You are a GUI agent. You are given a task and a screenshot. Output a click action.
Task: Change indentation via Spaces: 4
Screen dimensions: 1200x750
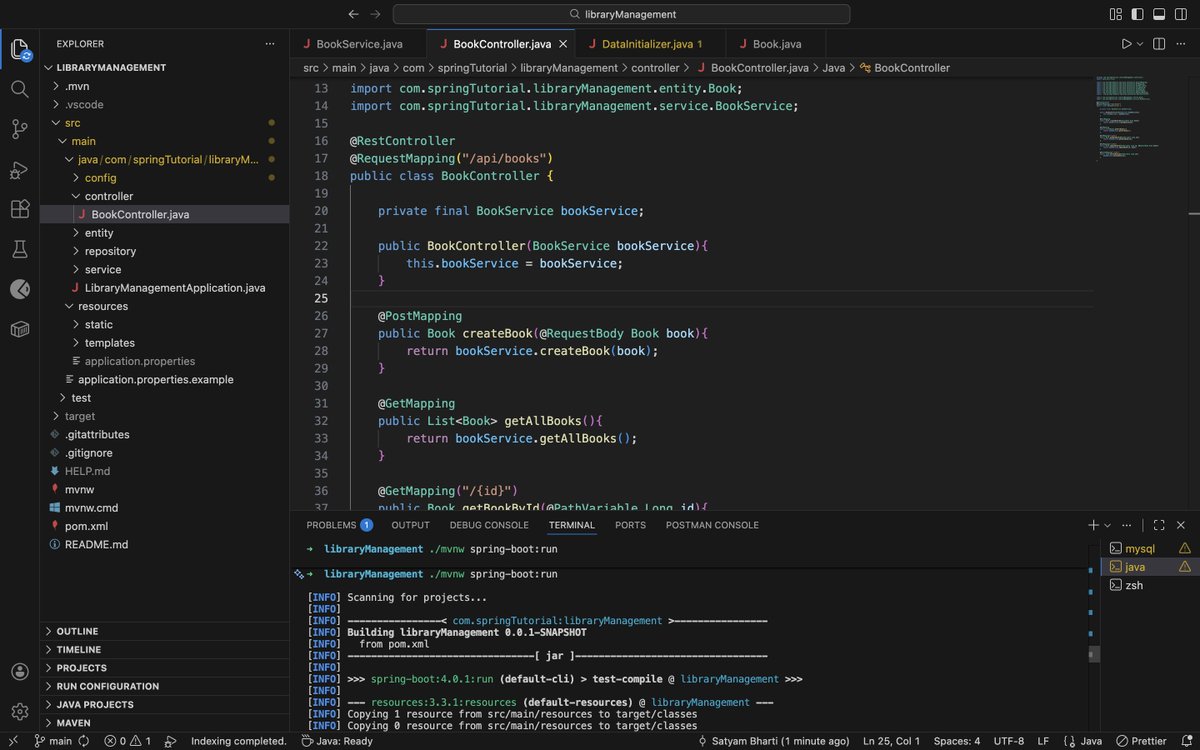tap(957, 741)
